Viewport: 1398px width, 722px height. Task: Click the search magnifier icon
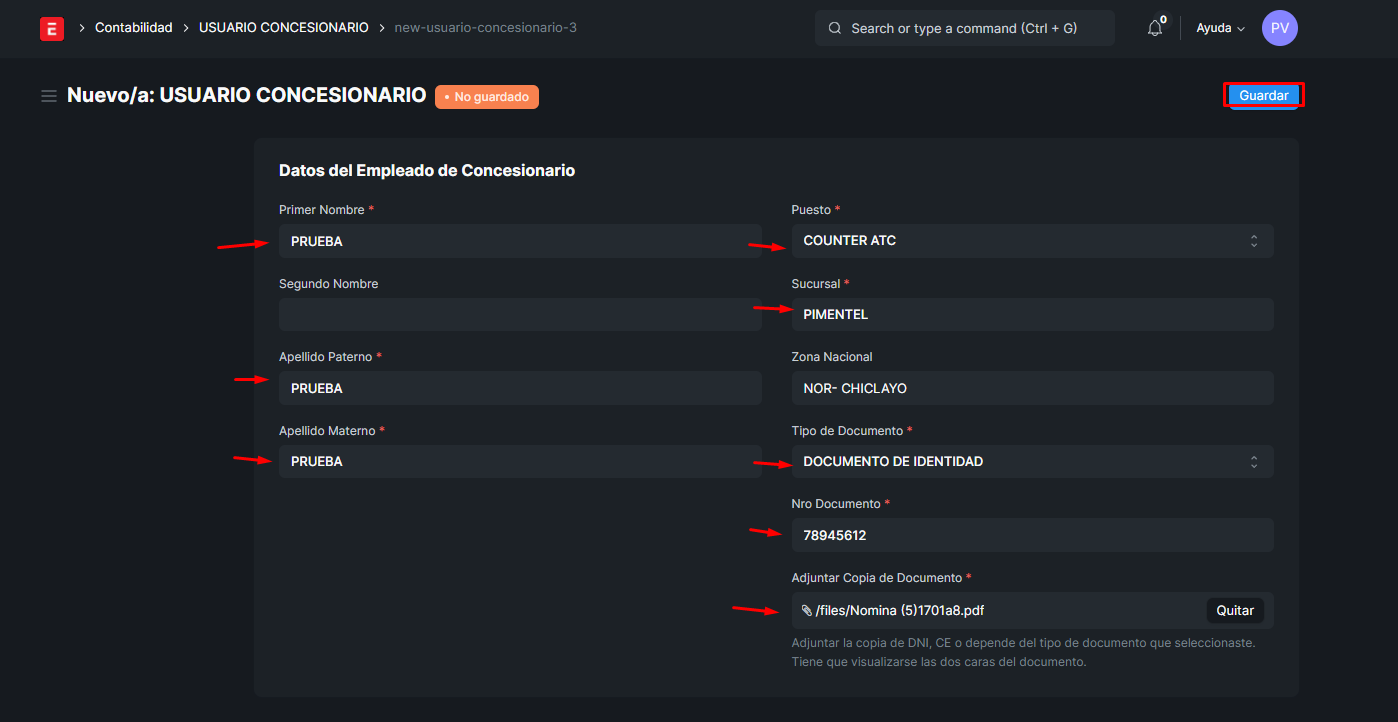tap(835, 28)
